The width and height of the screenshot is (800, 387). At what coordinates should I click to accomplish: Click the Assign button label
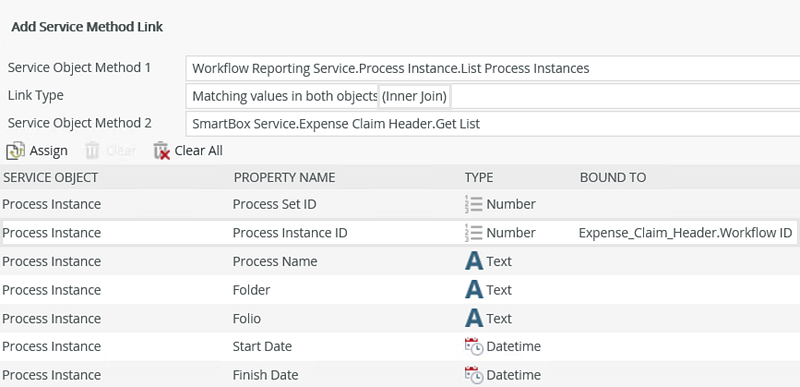click(48, 151)
